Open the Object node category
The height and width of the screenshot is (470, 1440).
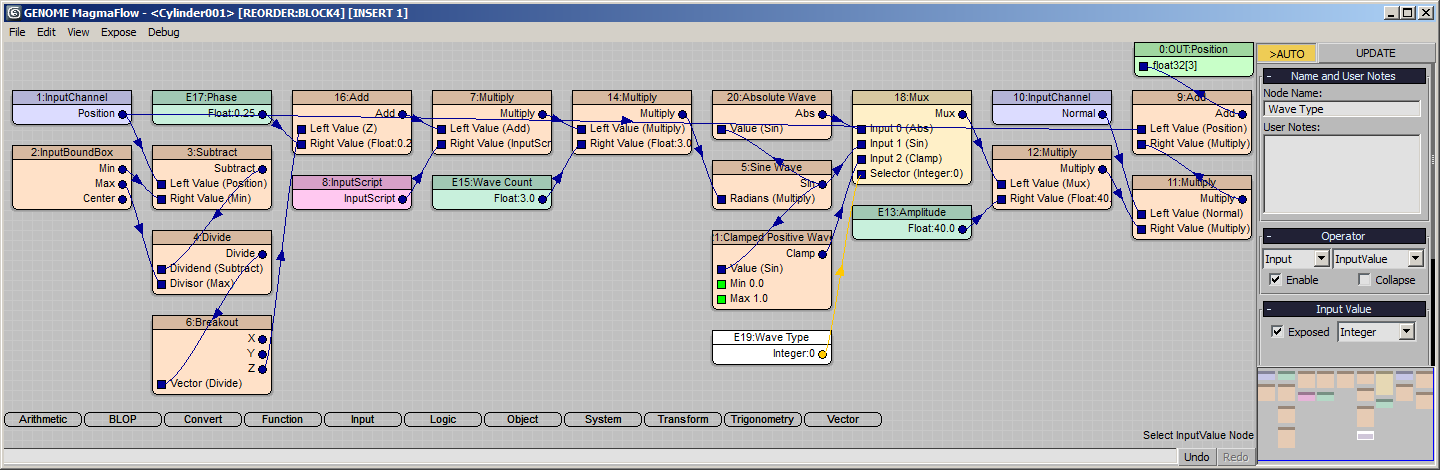pos(523,419)
